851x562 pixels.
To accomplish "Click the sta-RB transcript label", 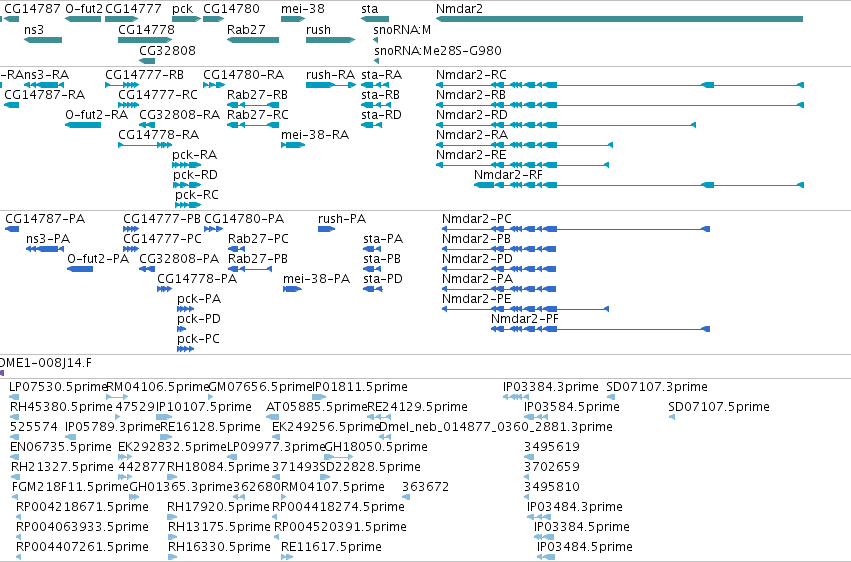I will (x=380, y=95).
